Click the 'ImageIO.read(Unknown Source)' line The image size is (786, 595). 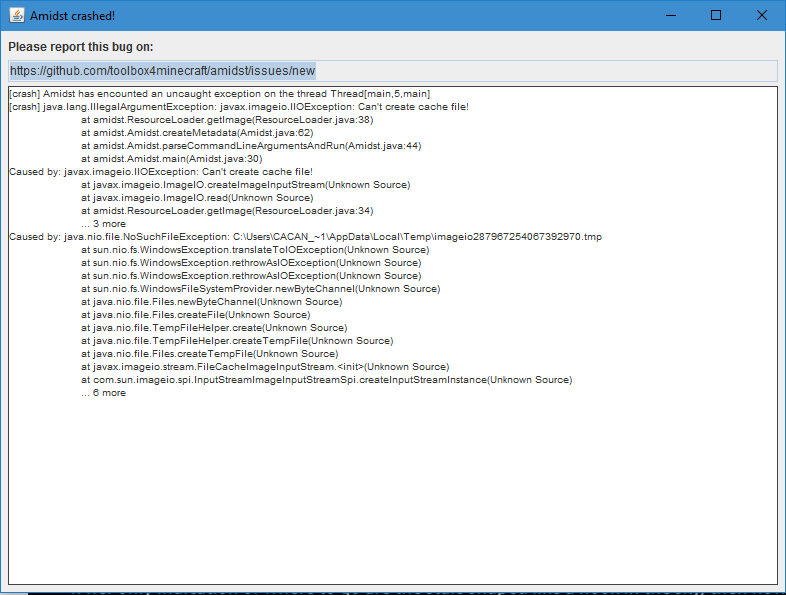pyautogui.click(x=197, y=198)
